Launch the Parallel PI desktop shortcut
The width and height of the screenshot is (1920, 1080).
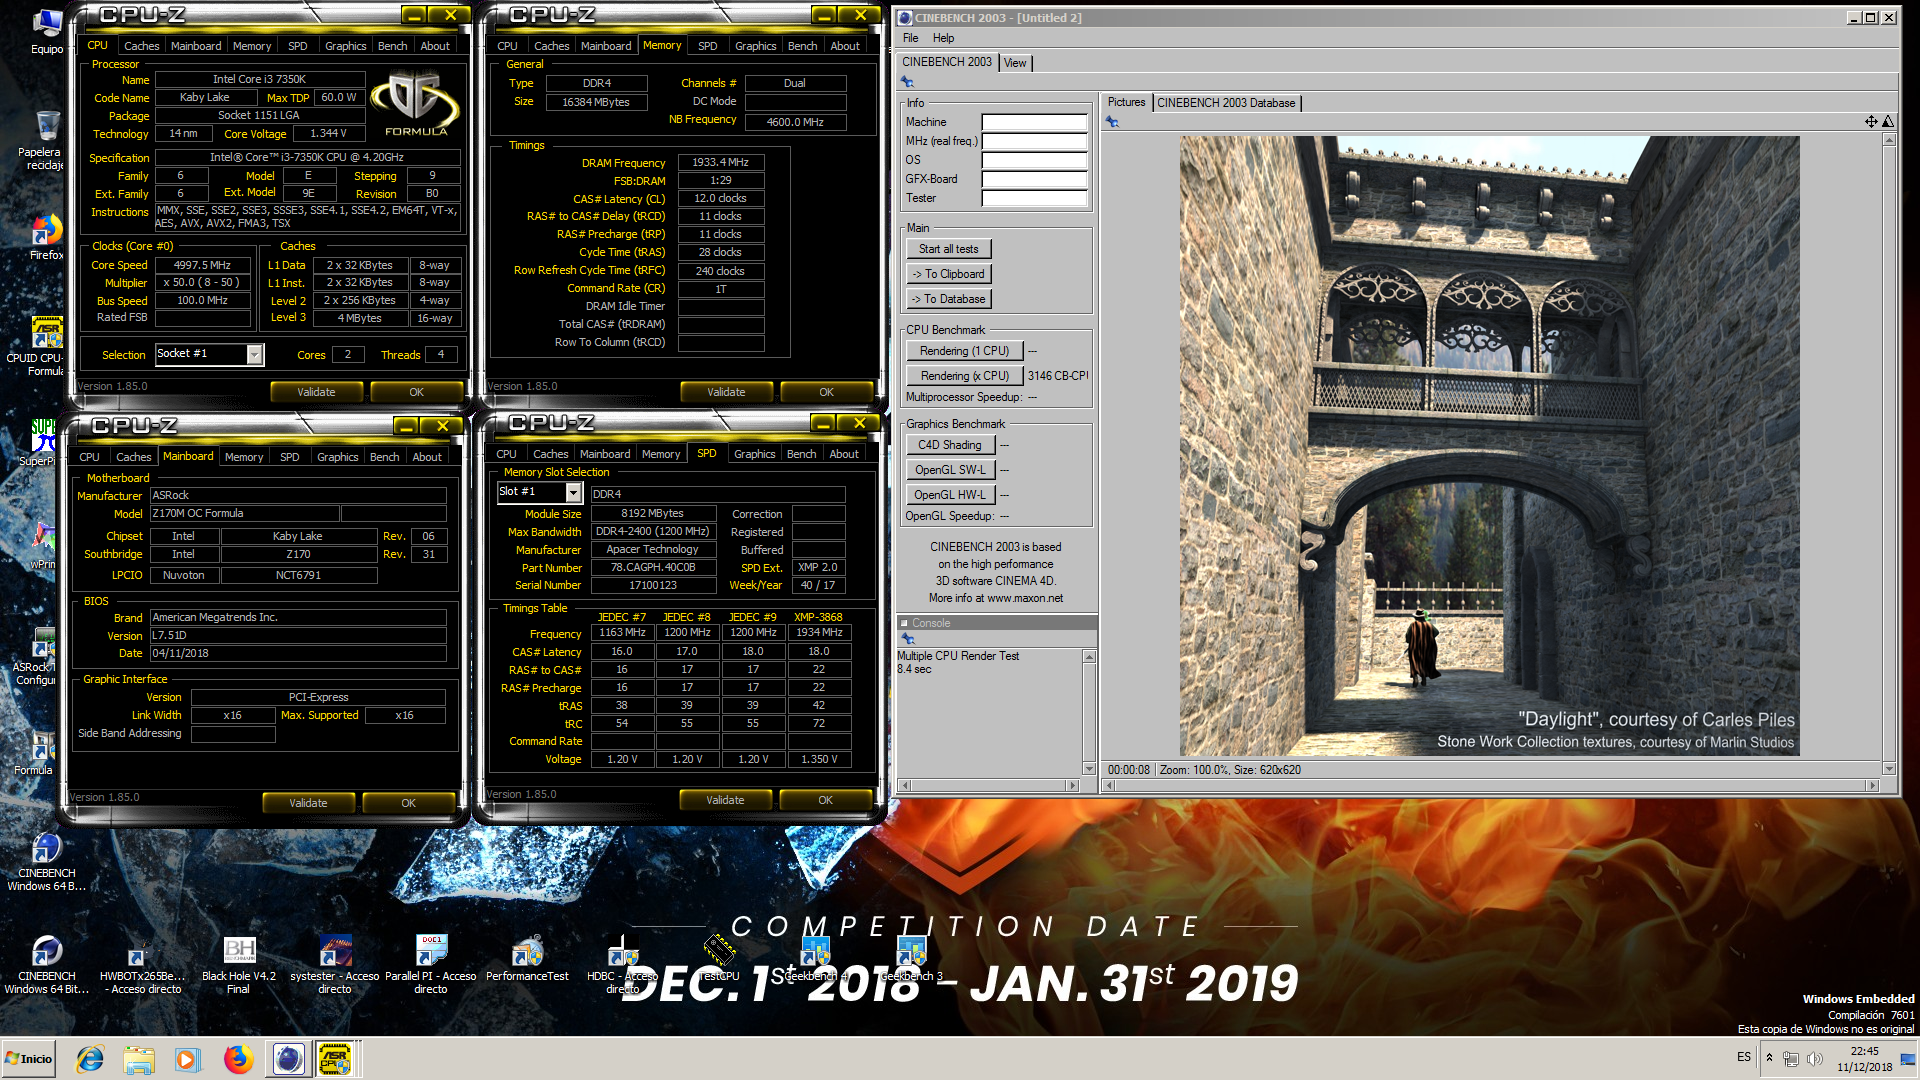[x=431, y=965]
